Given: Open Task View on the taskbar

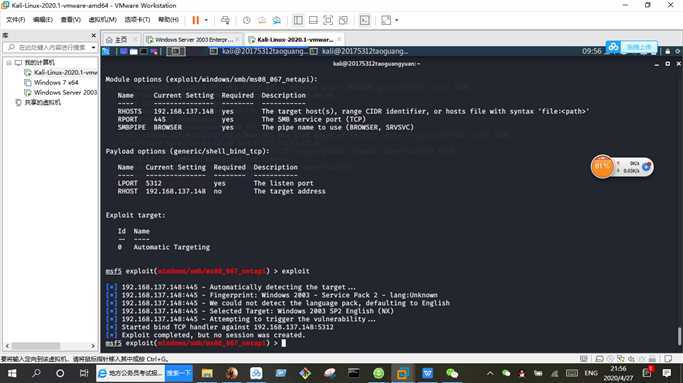Looking at the screenshot, I should click(84, 373).
